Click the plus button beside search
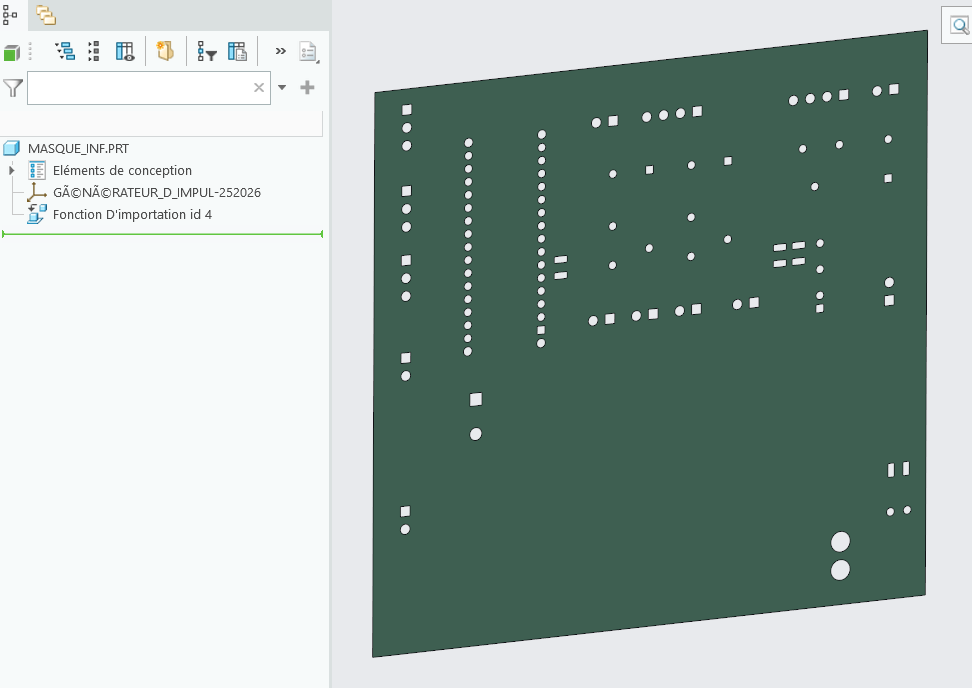The height and width of the screenshot is (688, 972). click(x=307, y=88)
